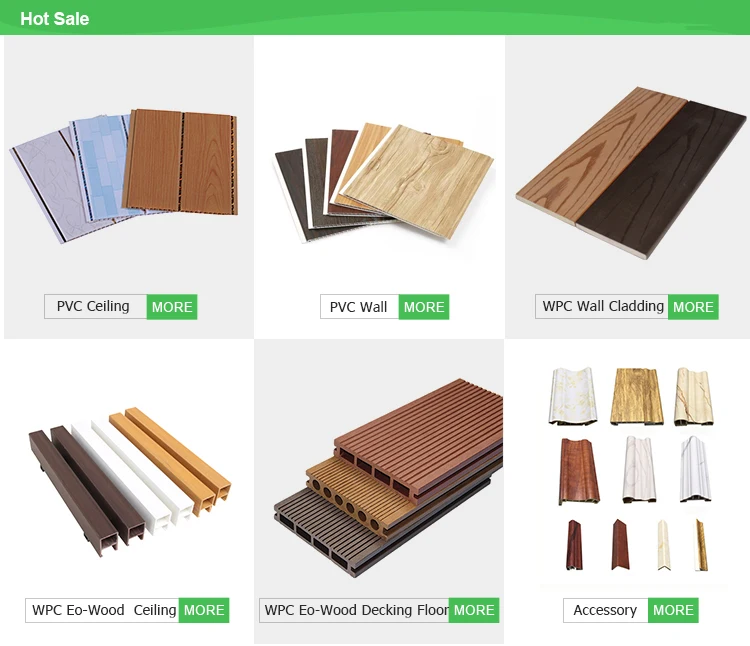Open the PVC Wall label link
The image size is (750, 646).
(x=359, y=307)
